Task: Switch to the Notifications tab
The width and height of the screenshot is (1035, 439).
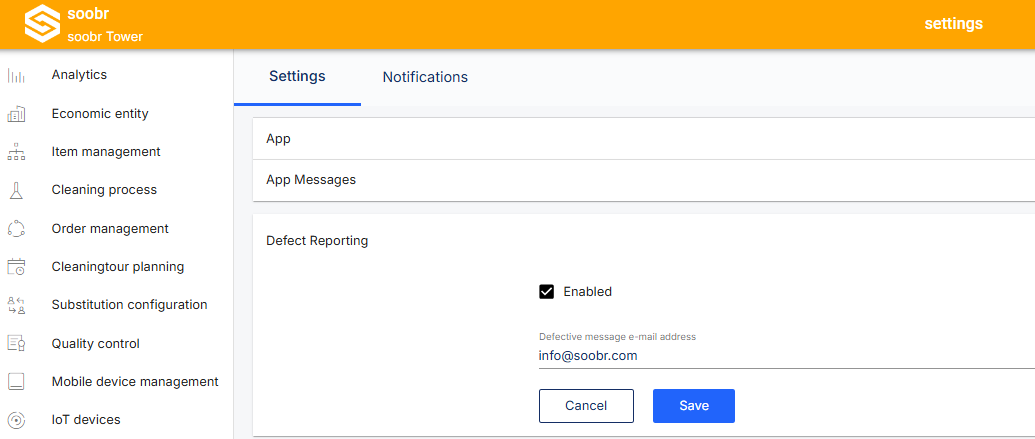Action: [x=425, y=77]
